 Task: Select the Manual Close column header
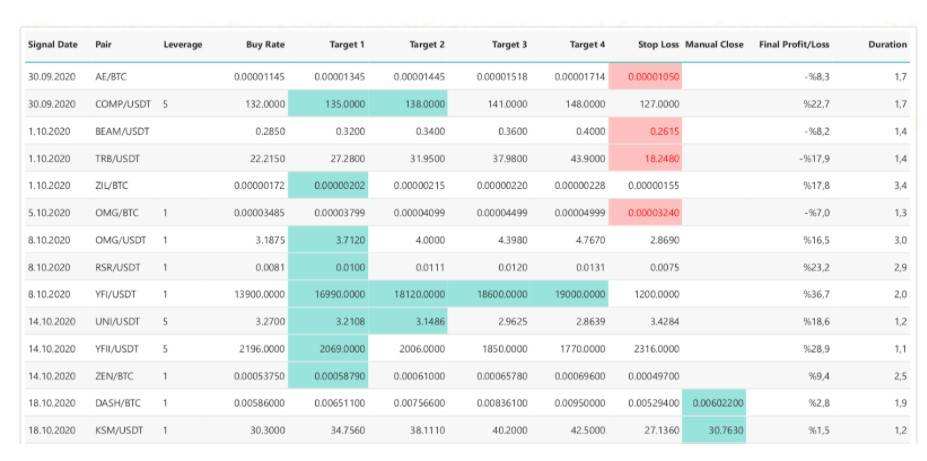pyautogui.click(x=714, y=45)
